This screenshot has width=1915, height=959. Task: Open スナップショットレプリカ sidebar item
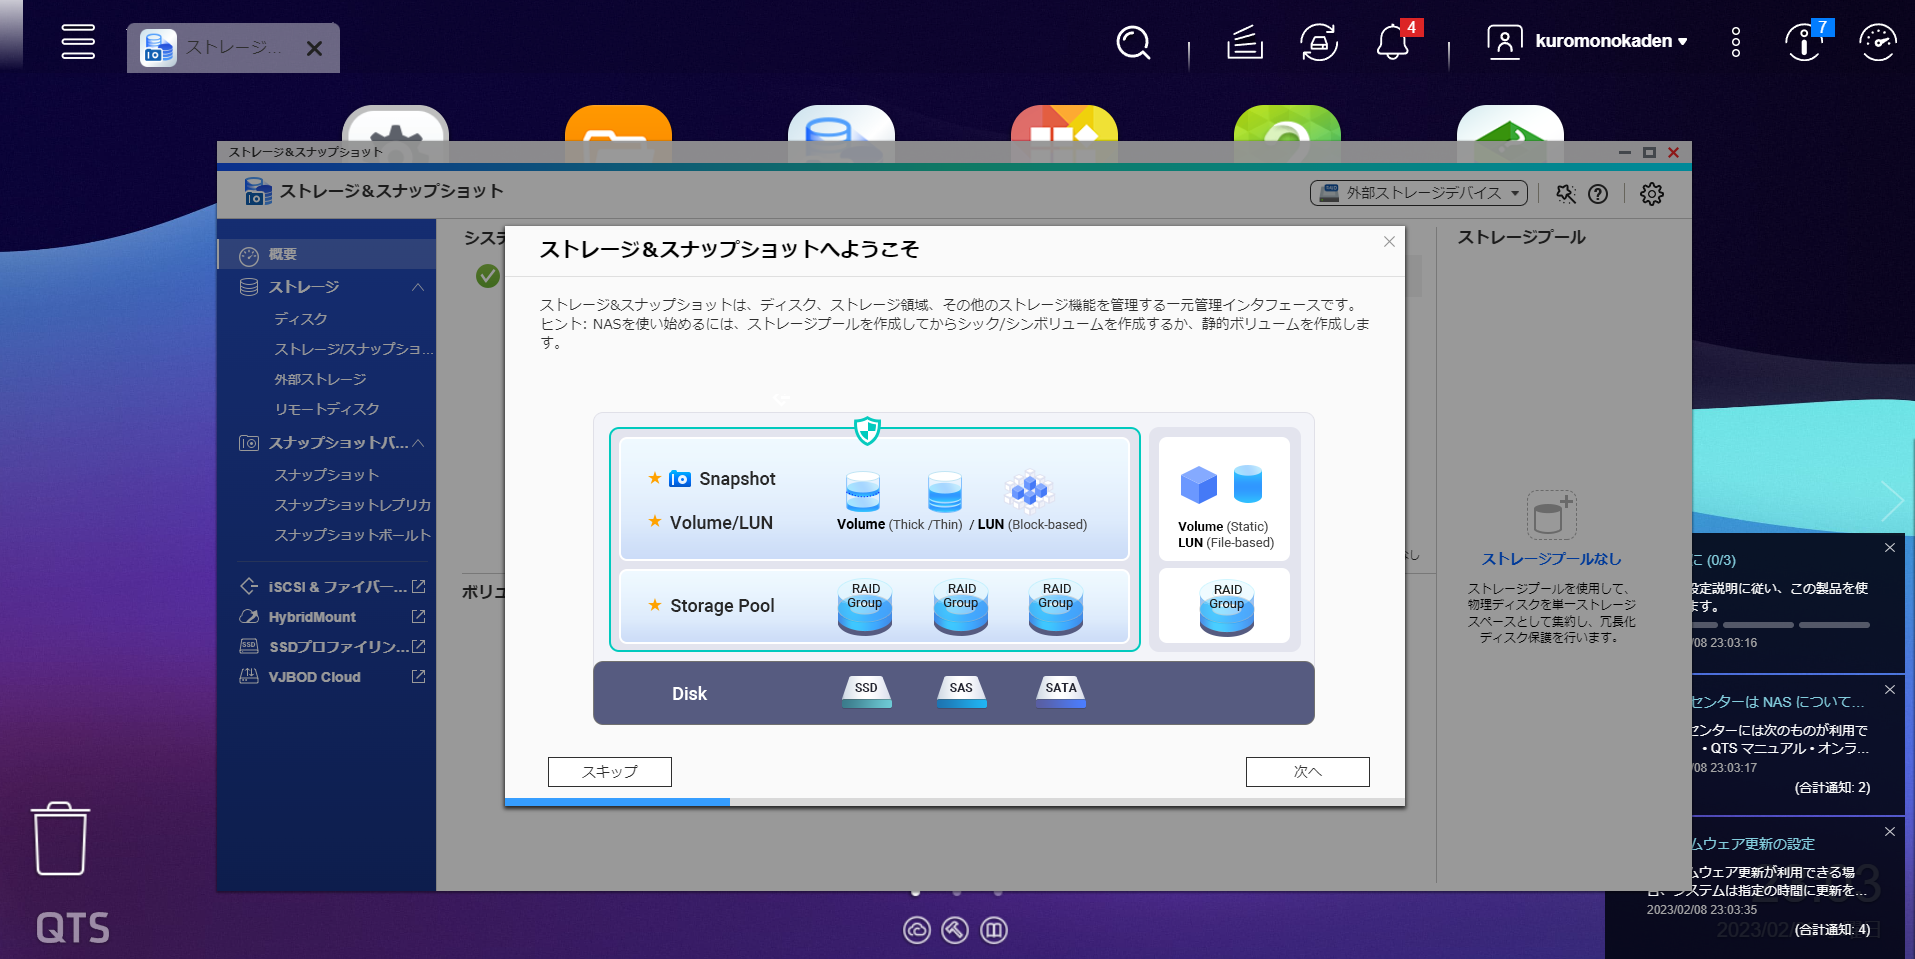coord(353,505)
